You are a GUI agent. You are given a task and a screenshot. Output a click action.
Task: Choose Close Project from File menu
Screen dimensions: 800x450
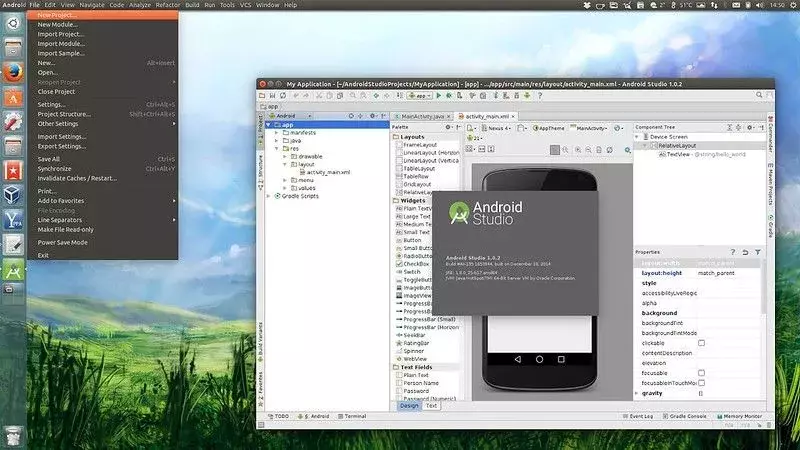[x=103, y=92]
